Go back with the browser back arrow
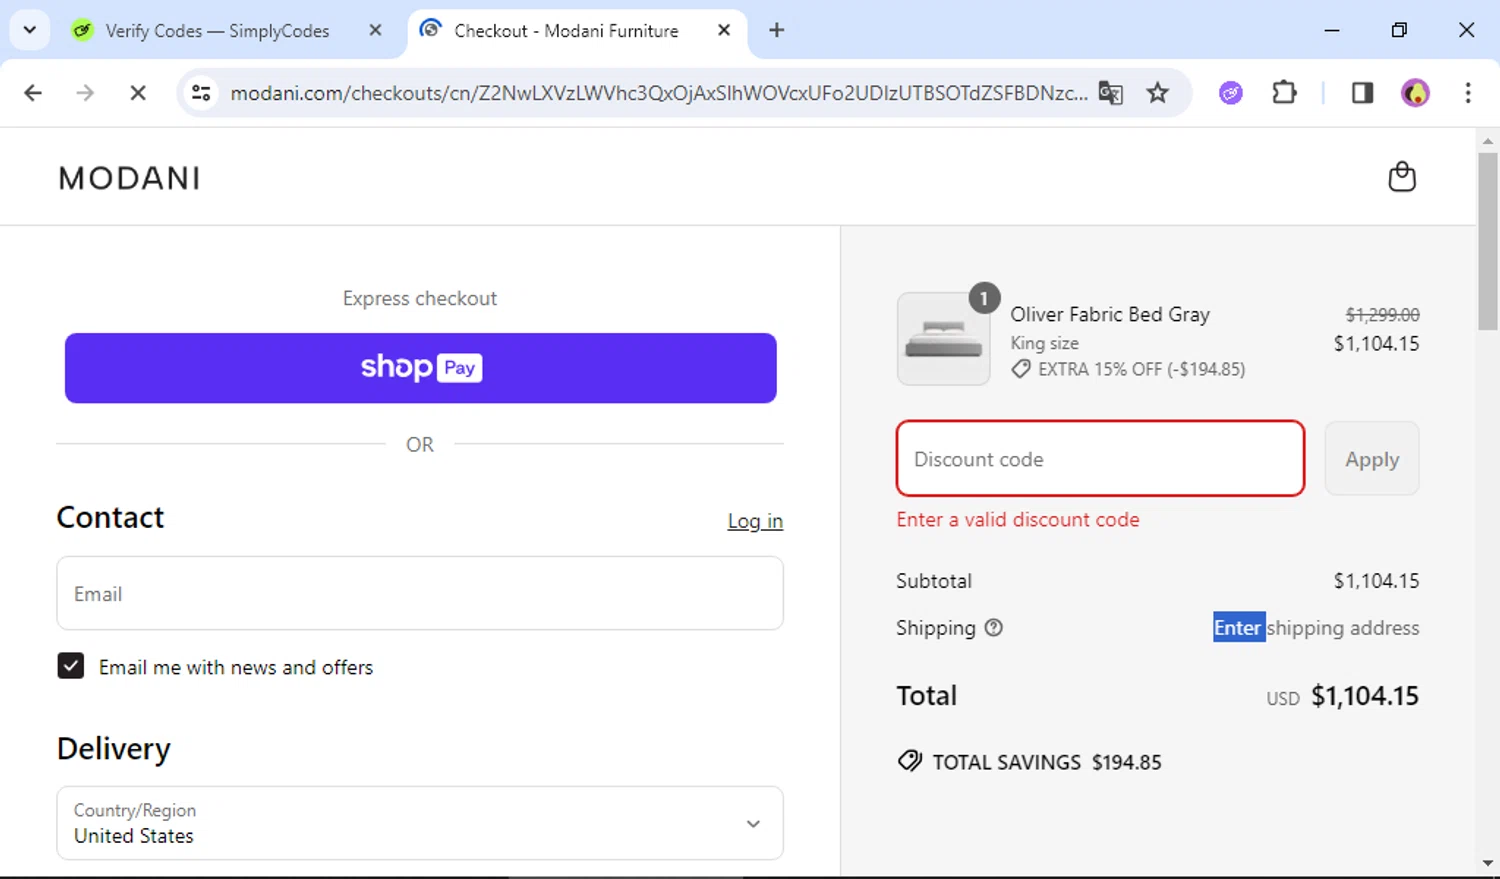 point(33,93)
